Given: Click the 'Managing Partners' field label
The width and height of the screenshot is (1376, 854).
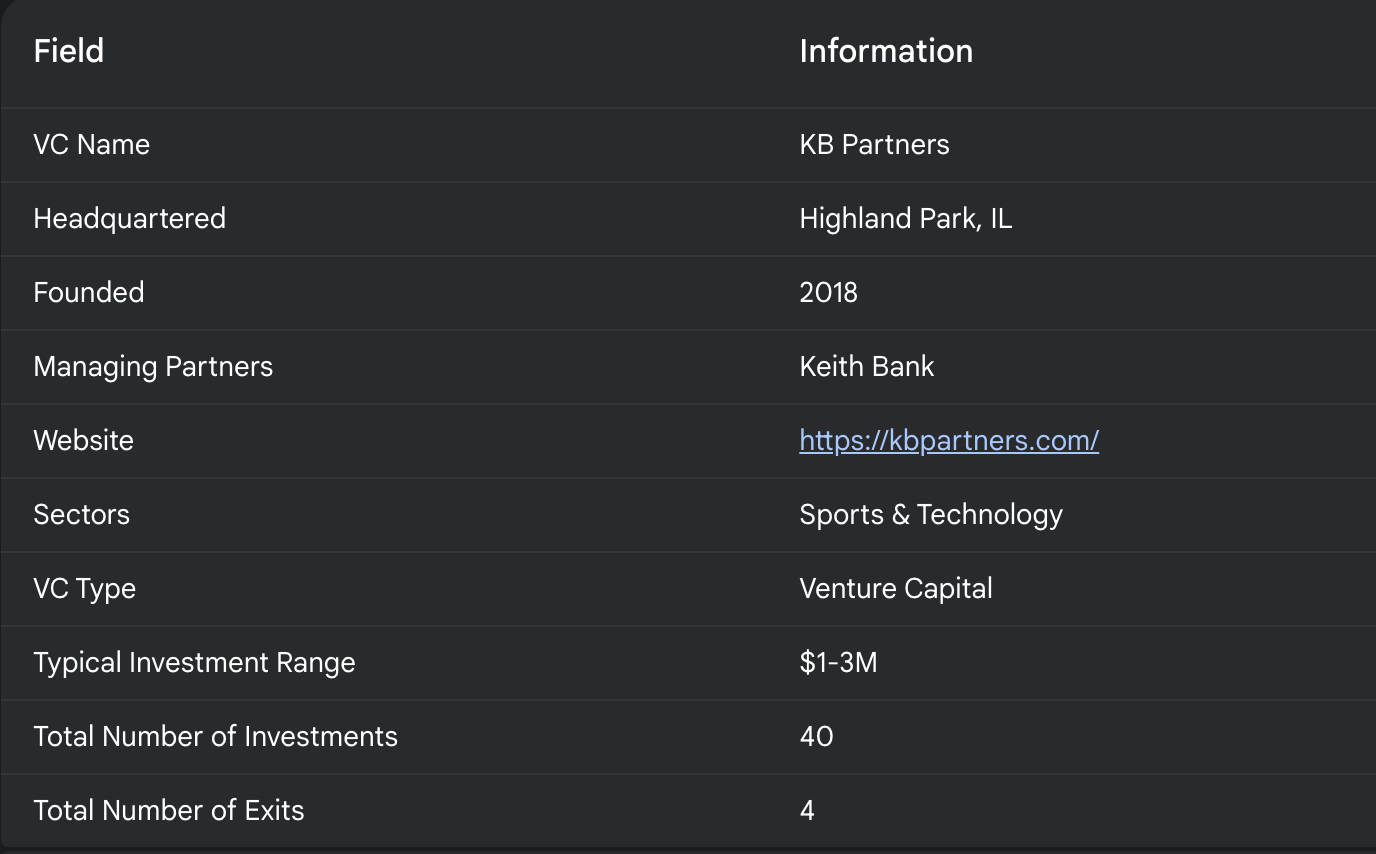Looking at the screenshot, I should [x=153, y=366].
